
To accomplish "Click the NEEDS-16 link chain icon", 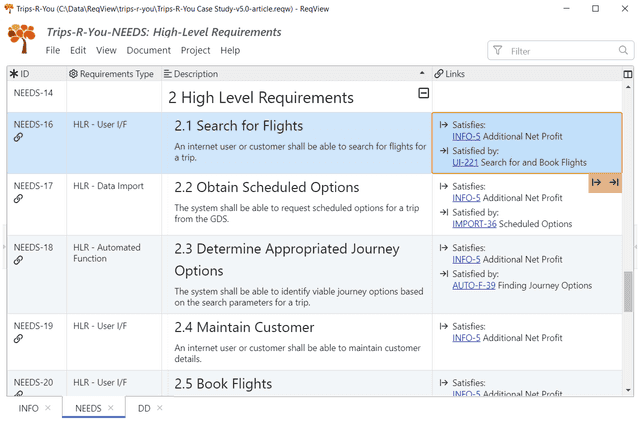I will tap(19, 138).
